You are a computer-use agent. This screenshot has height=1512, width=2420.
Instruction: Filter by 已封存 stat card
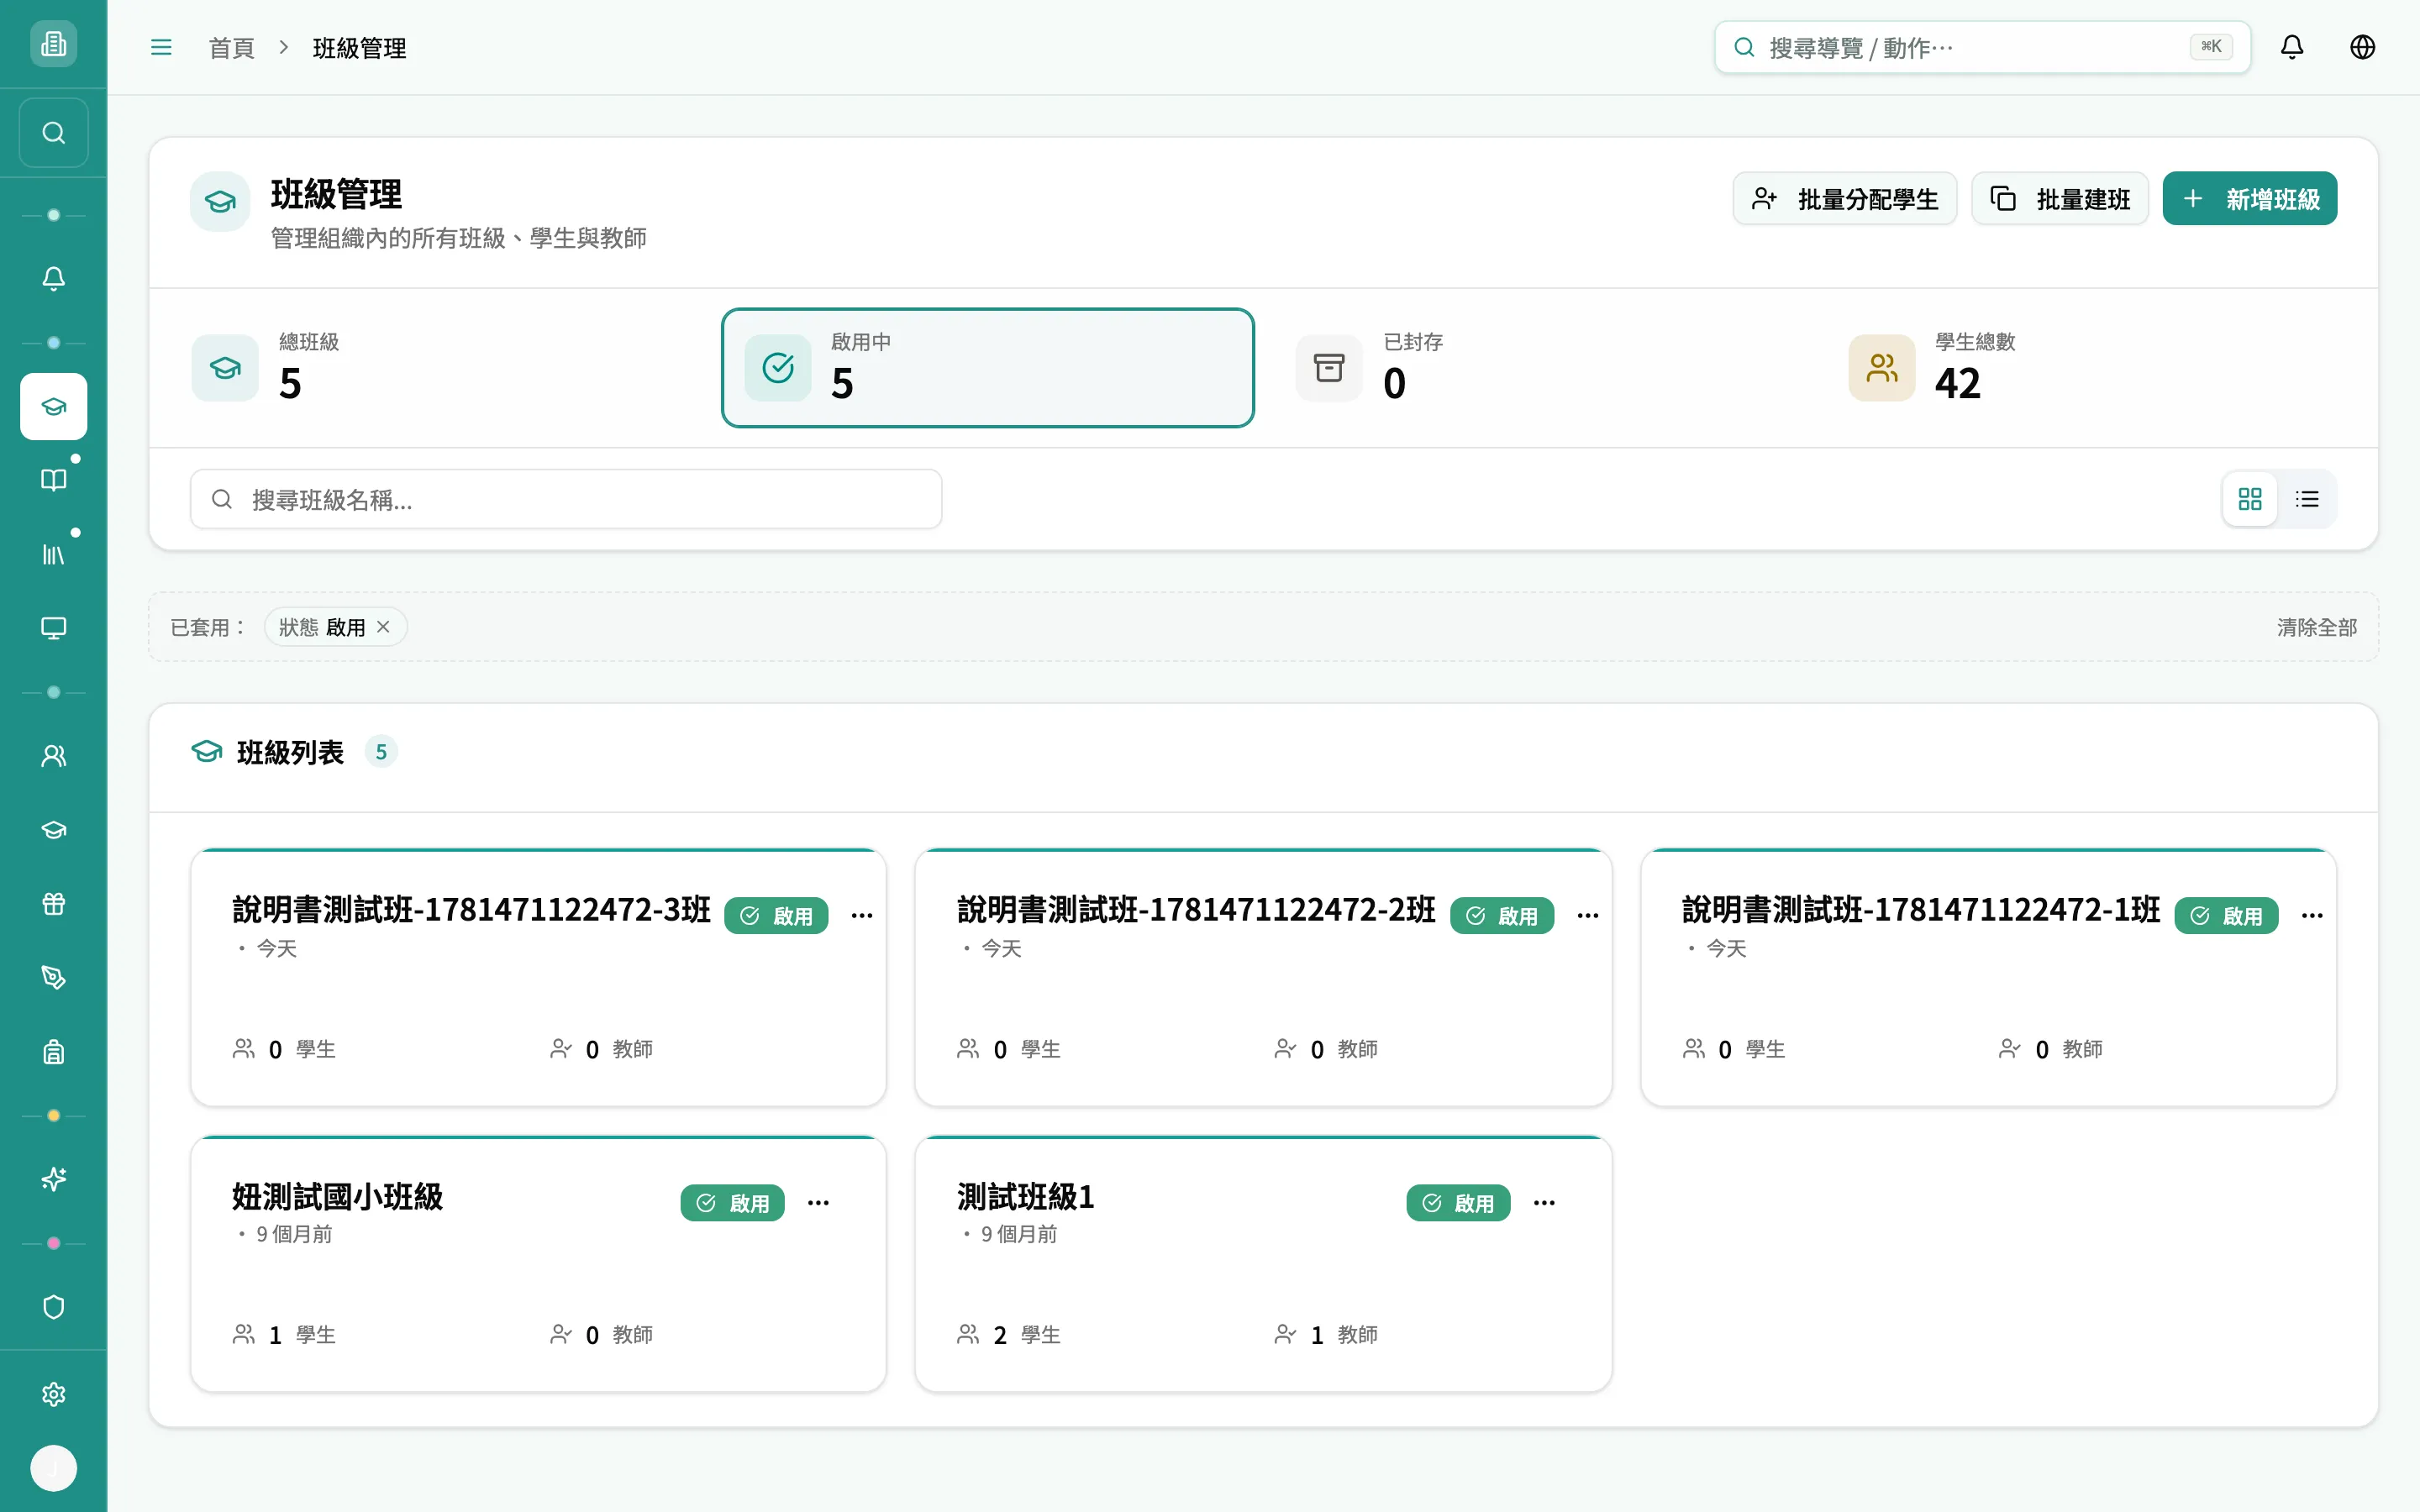[x=1540, y=368]
